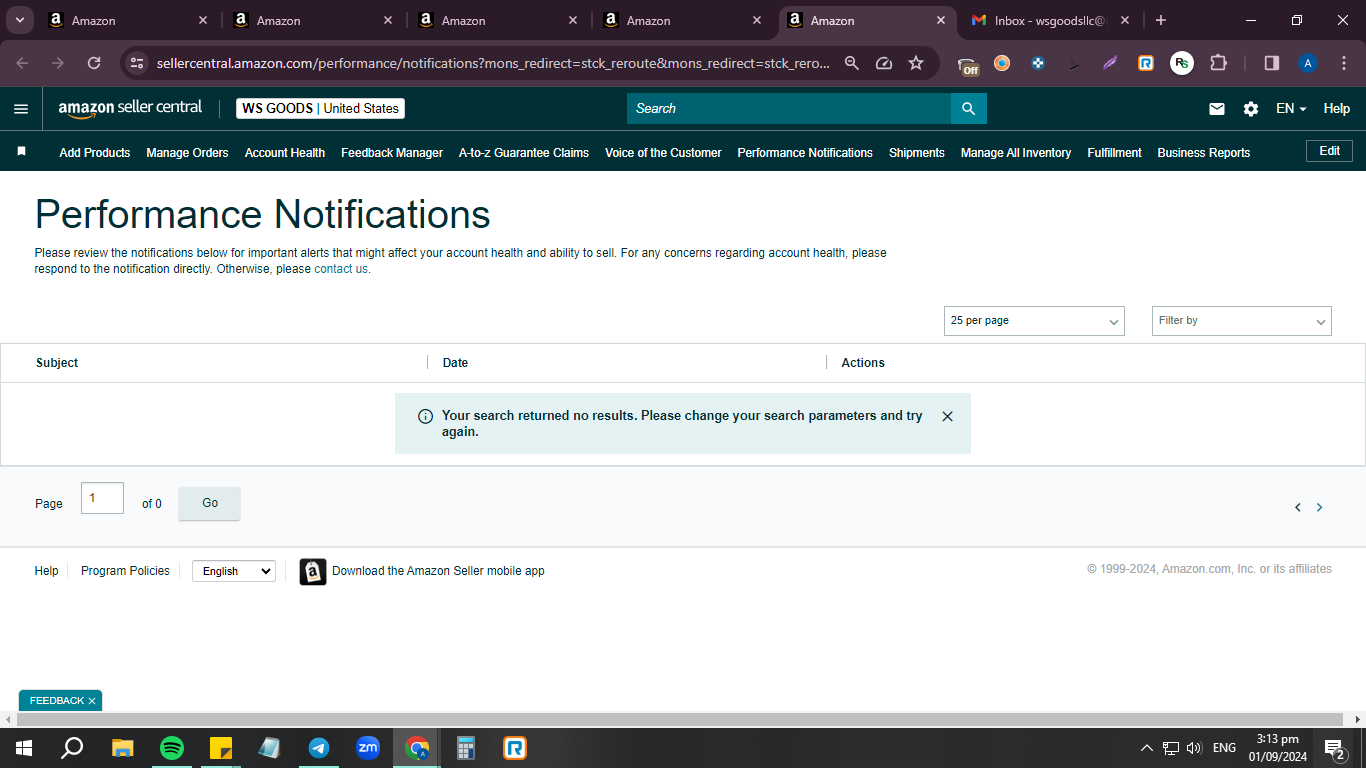Screen dimensions: 1366x768
Task: Close the Feedback tab widget
Action: coord(92,701)
